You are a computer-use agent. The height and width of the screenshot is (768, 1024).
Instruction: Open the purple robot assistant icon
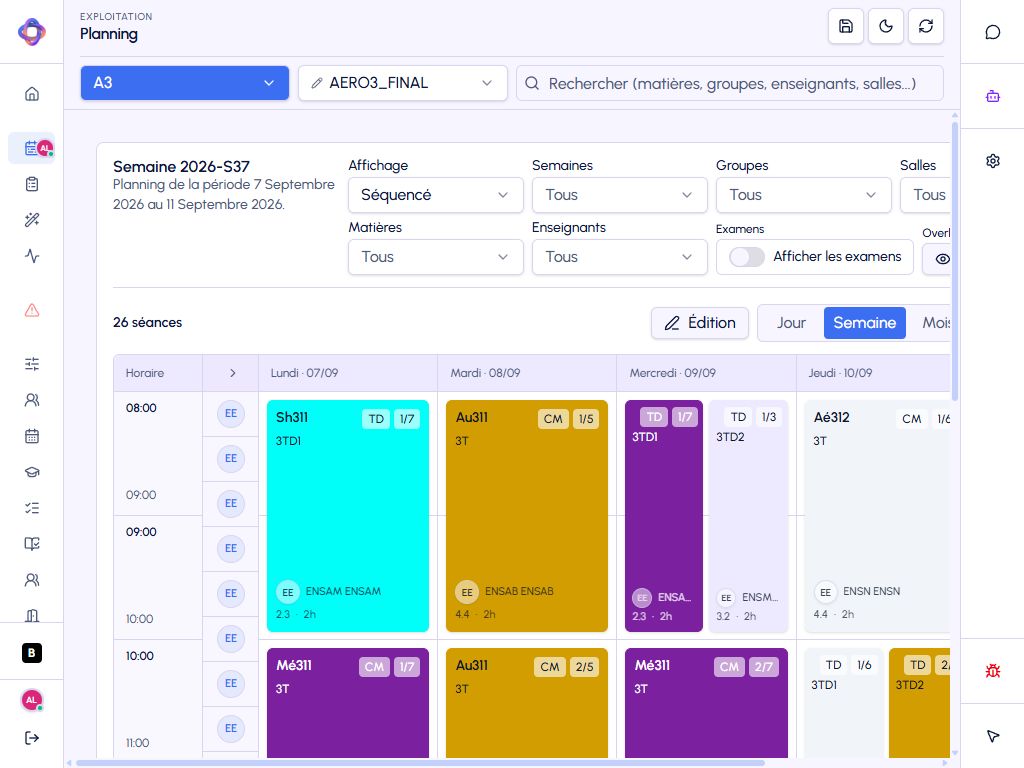(993, 97)
